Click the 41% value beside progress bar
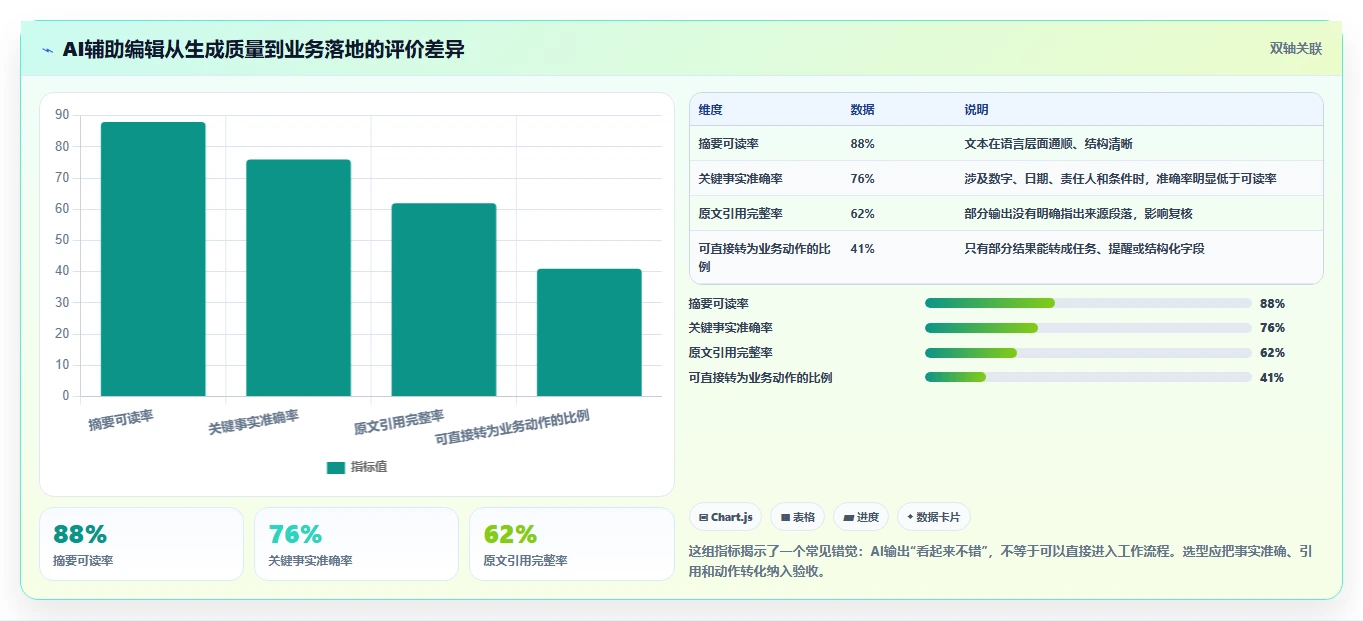This screenshot has height=621, width=1363. 1272,377
